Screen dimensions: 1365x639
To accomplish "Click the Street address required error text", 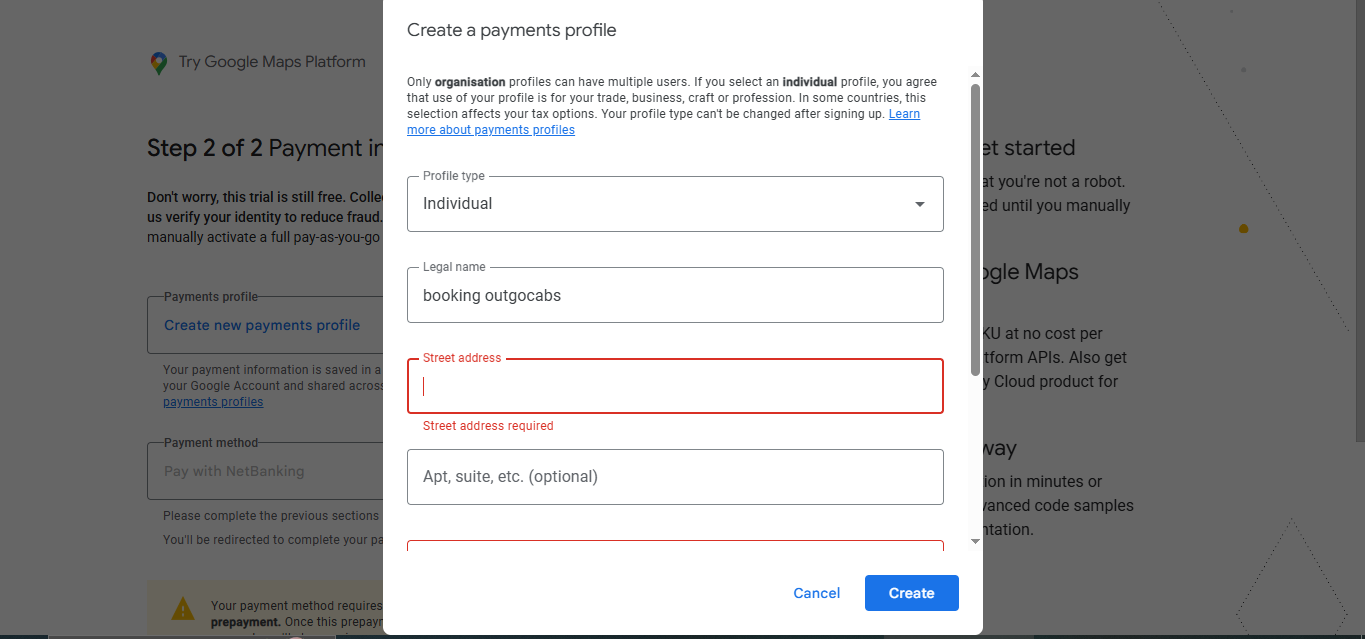I will (488, 426).
